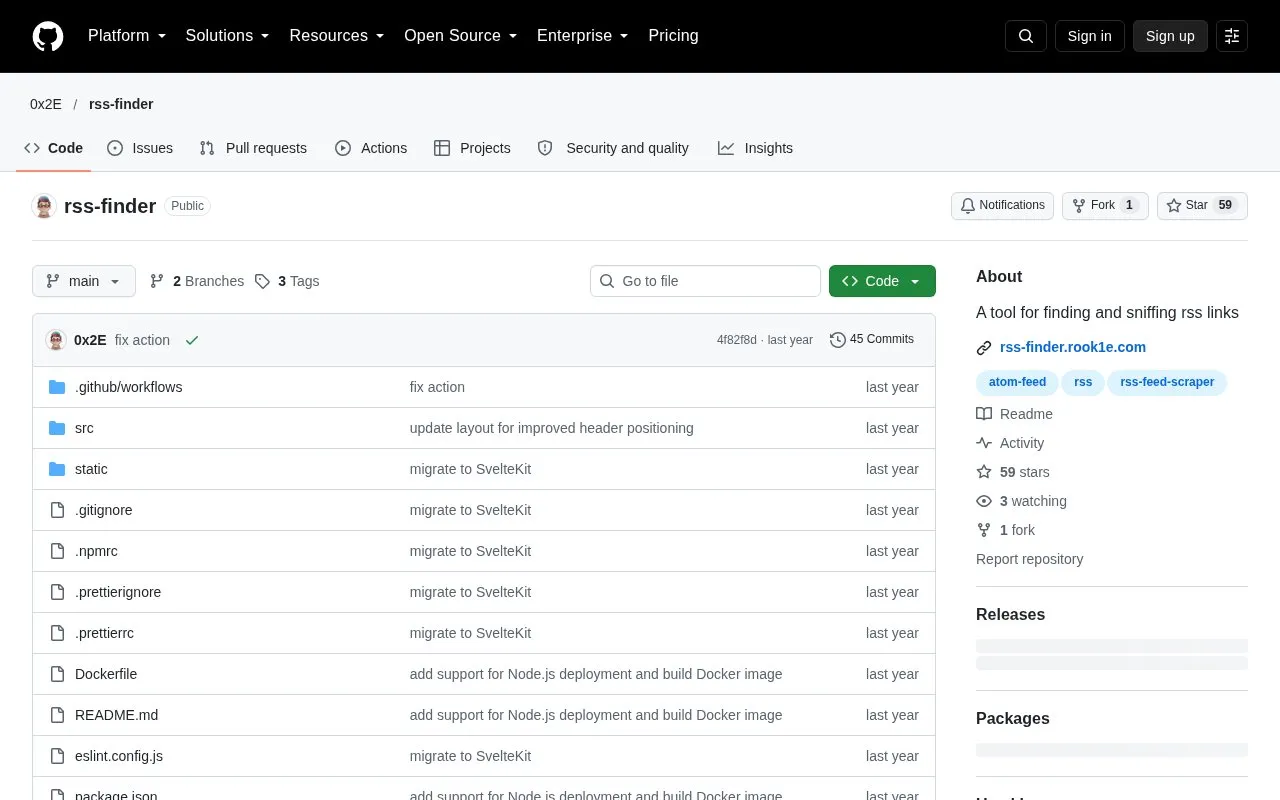Screen dimensions: 1280x800
Task: Switch to the Issues tab
Action: coord(140,148)
